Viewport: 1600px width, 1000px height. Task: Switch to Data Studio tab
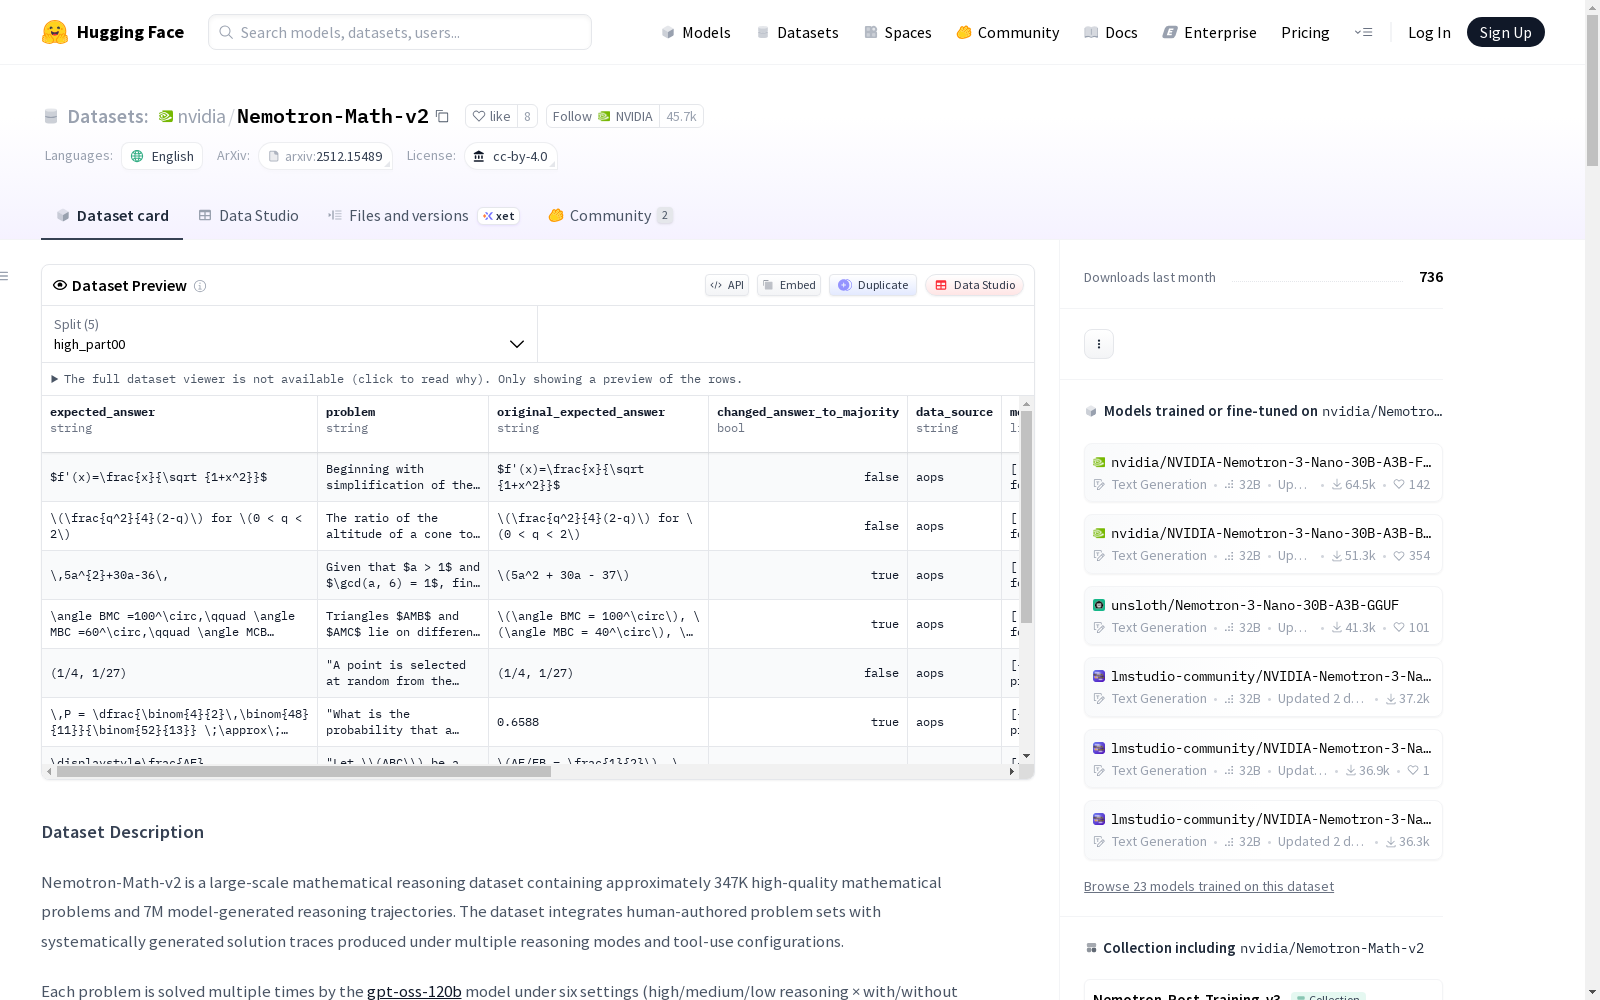click(248, 216)
